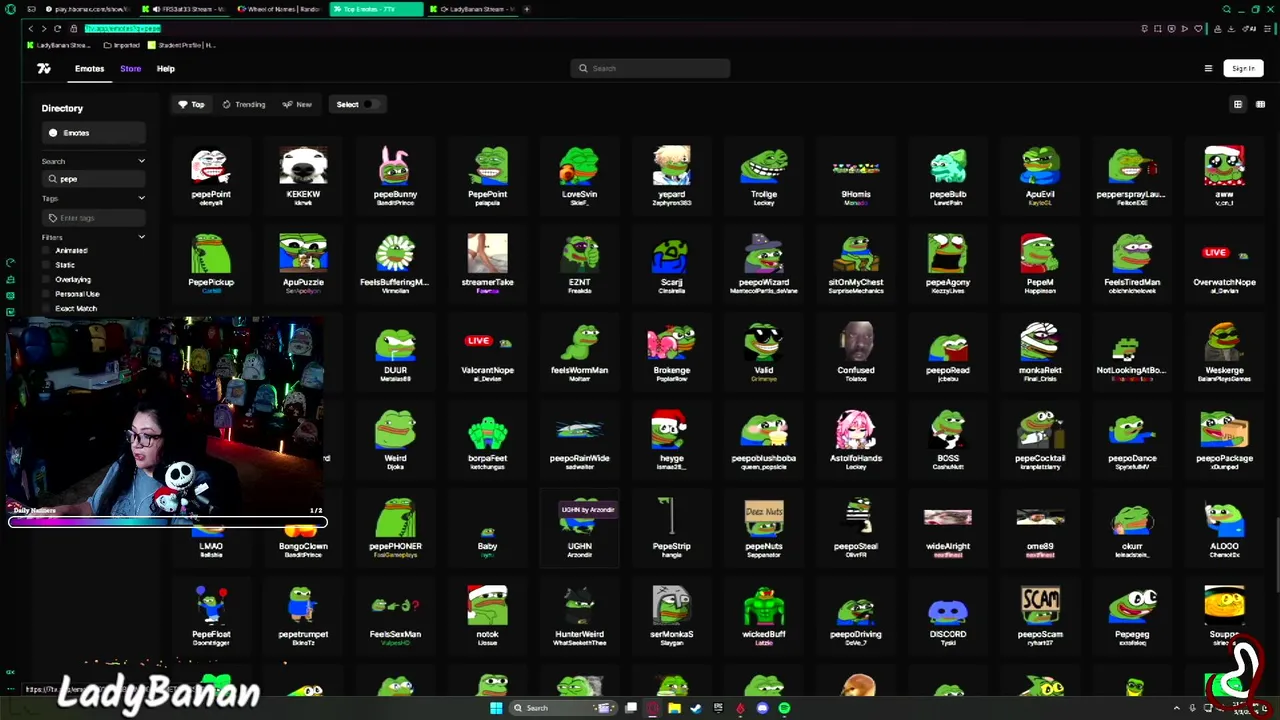Select the DUUR emote
This screenshot has width=1280, height=720.
395,352
